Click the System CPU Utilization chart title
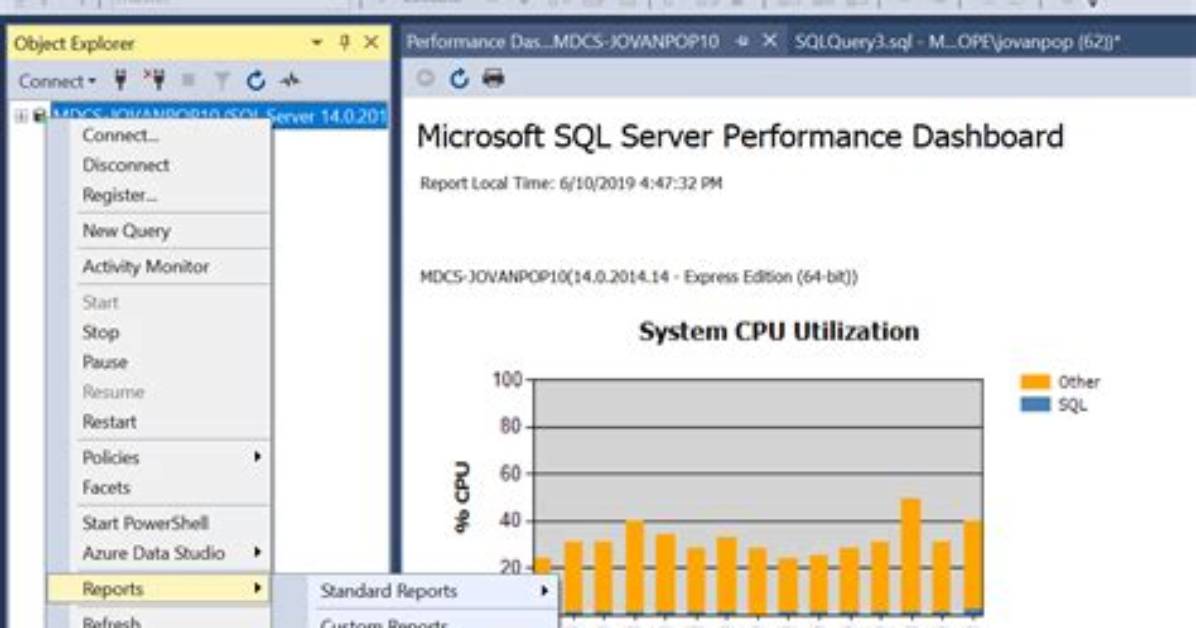 tap(779, 331)
